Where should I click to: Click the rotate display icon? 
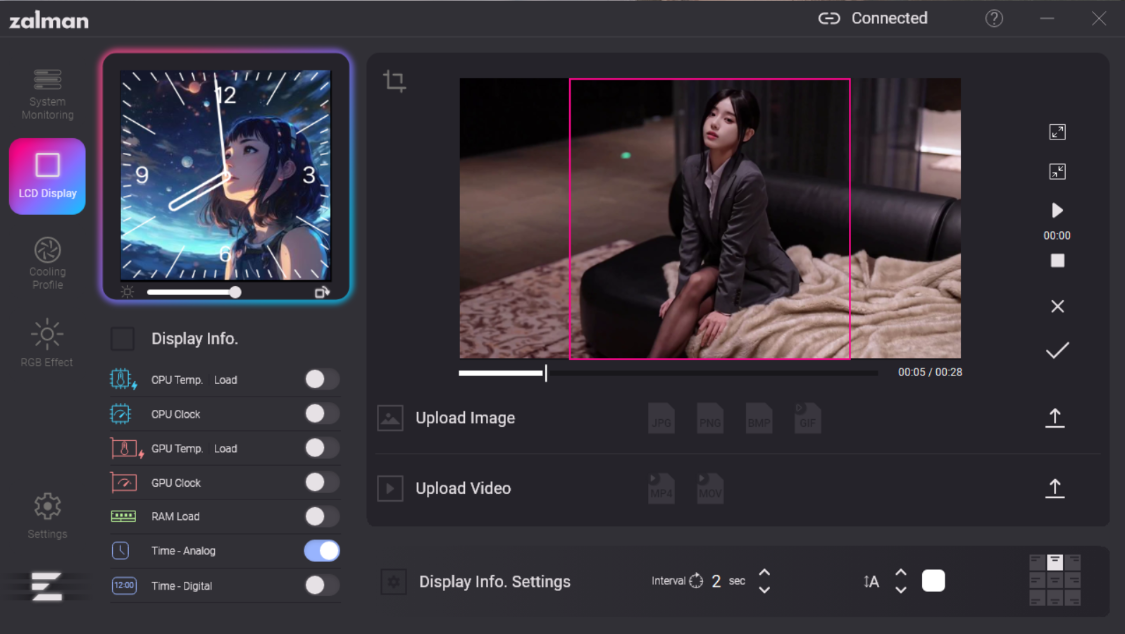322,292
